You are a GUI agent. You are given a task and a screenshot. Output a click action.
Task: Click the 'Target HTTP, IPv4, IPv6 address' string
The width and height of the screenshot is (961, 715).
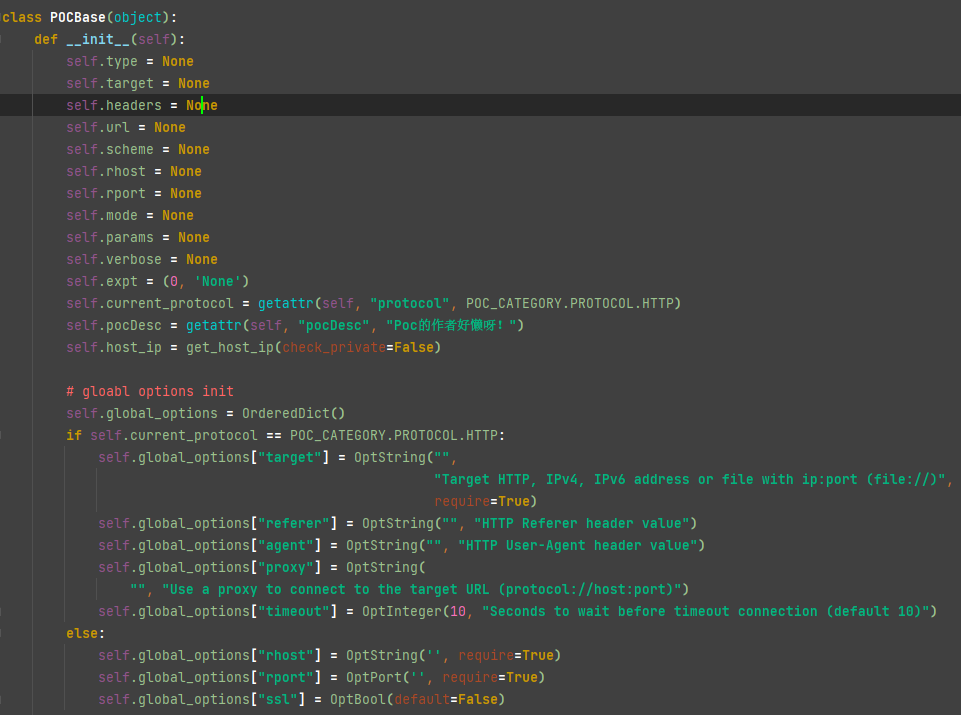click(689, 480)
